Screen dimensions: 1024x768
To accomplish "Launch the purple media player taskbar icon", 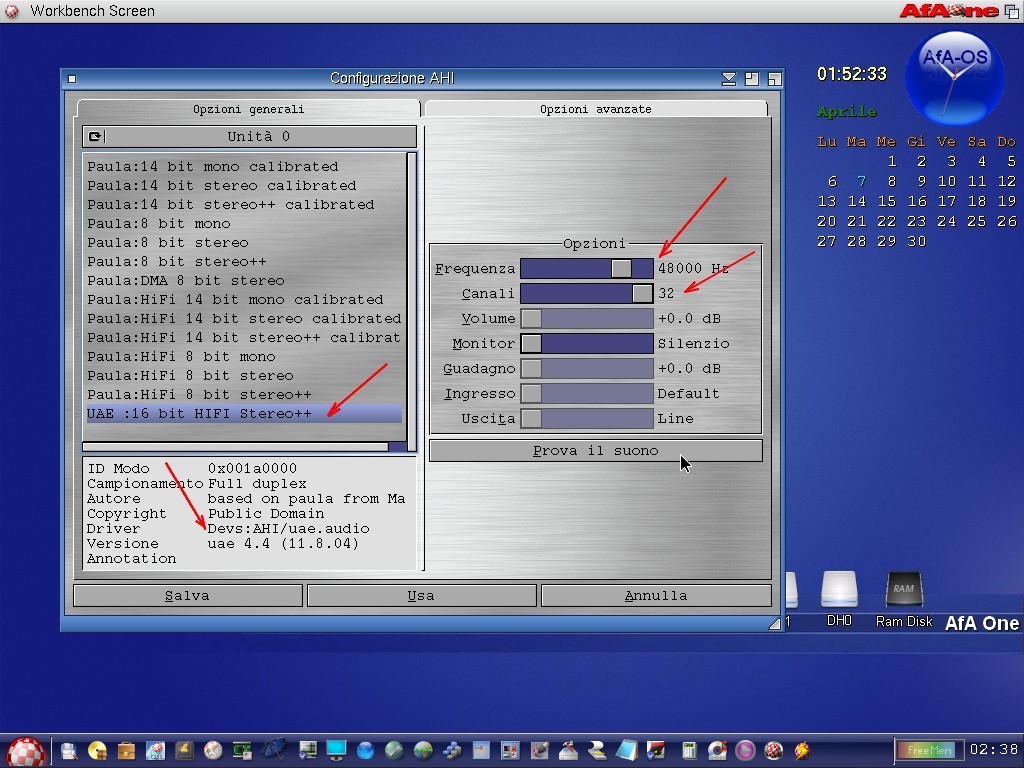I will tap(745, 750).
